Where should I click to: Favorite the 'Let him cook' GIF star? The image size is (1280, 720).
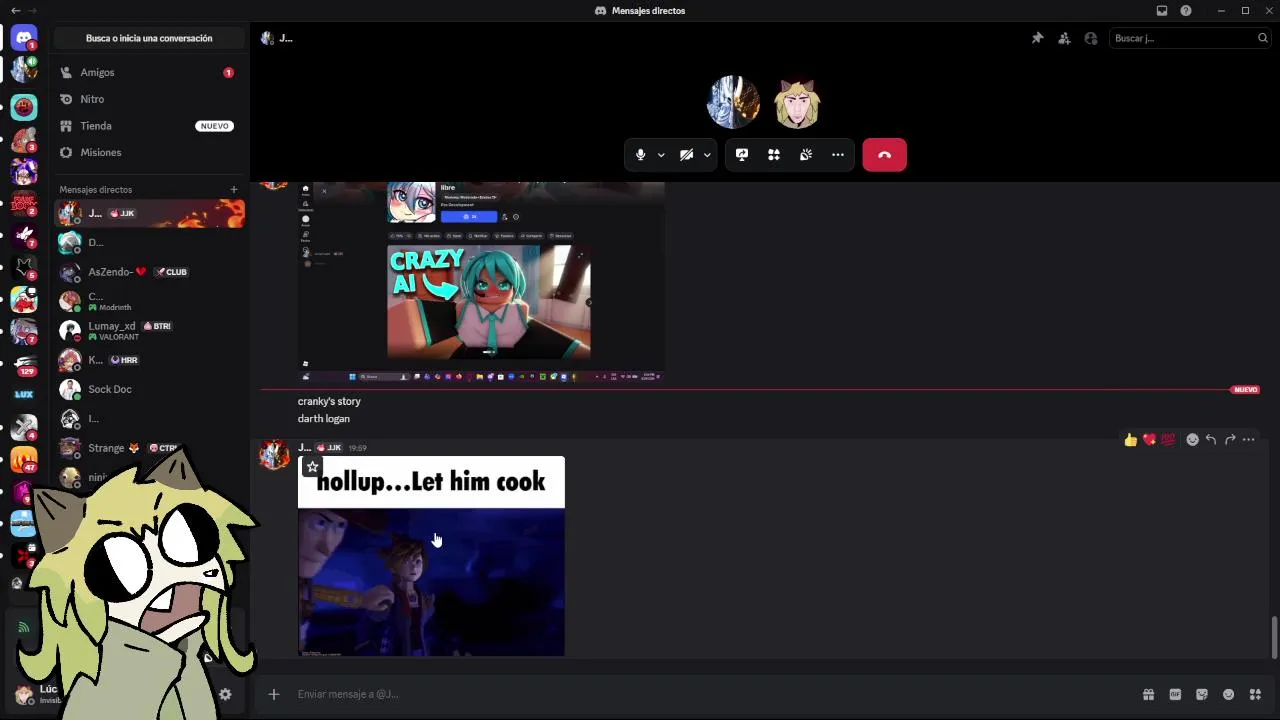pyautogui.click(x=312, y=467)
